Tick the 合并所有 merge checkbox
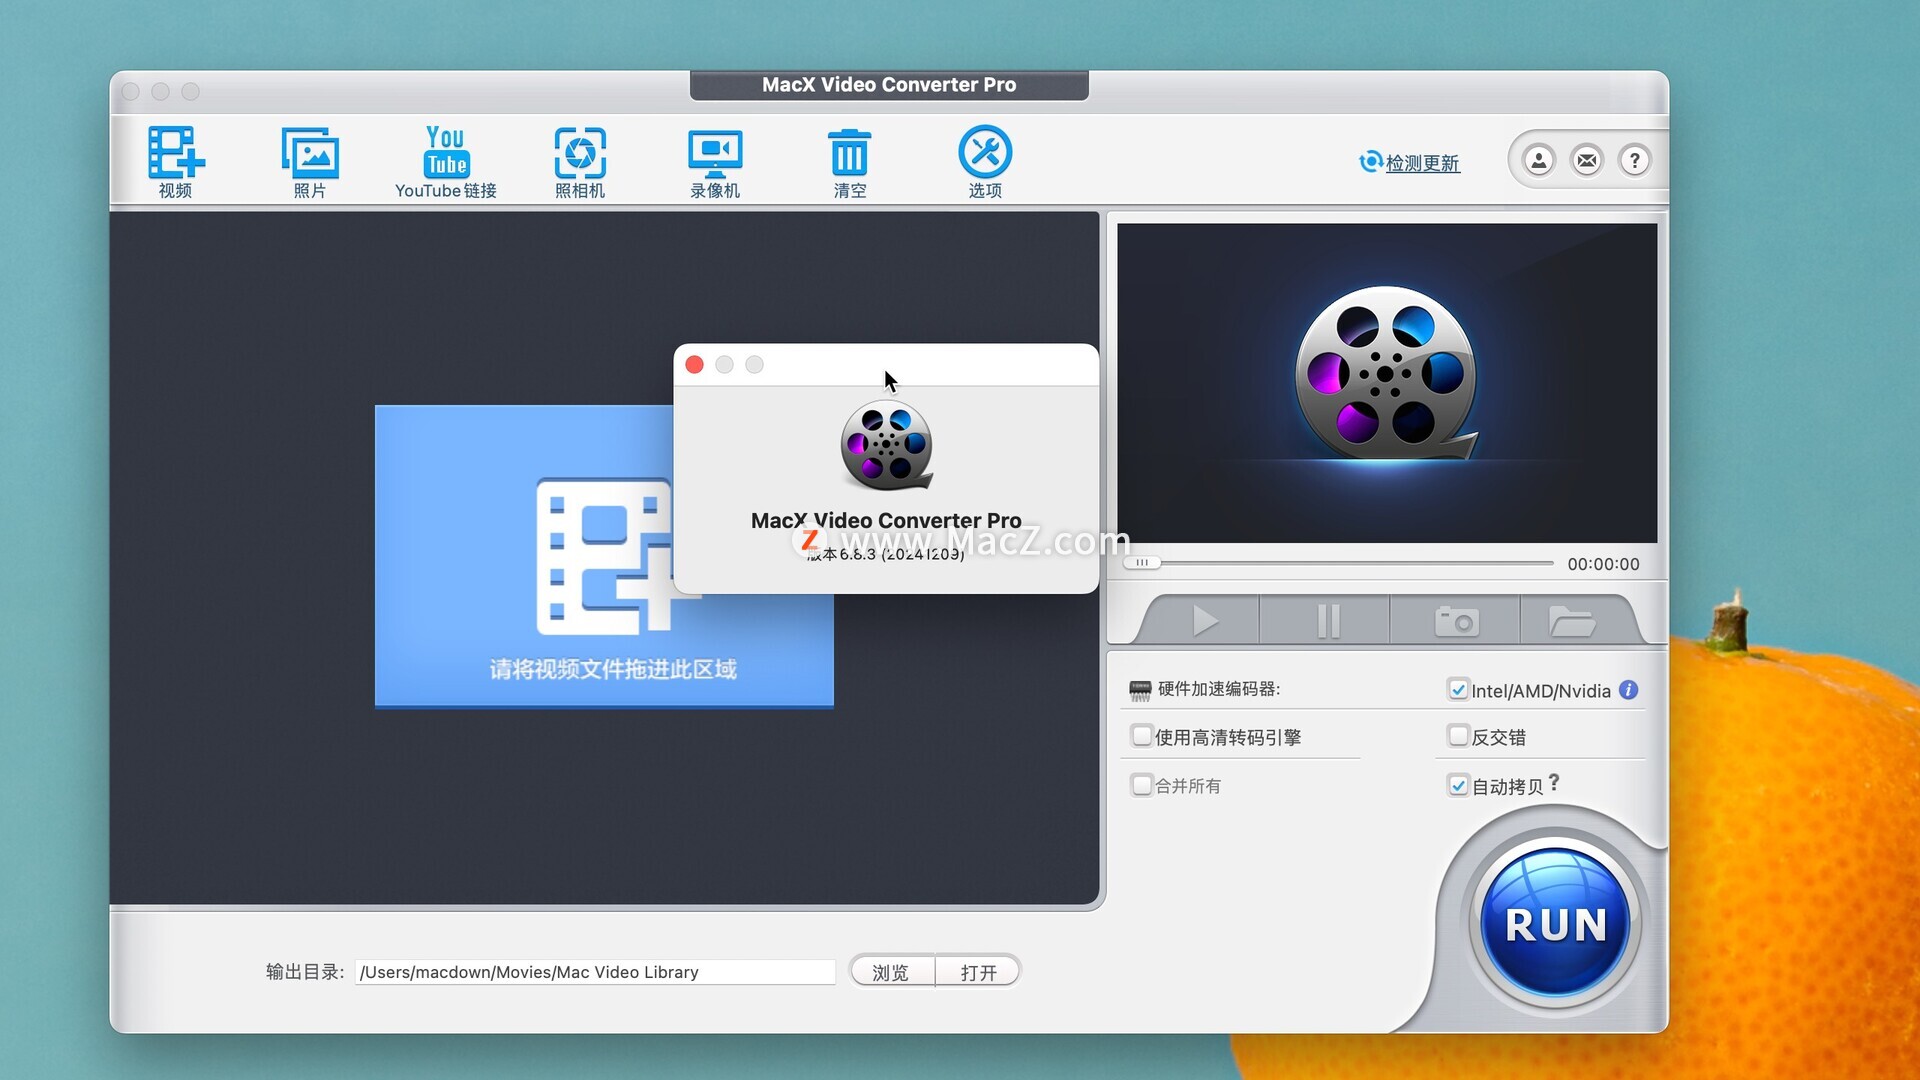Viewport: 1920px width, 1080px height. click(x=1142, y=785)
